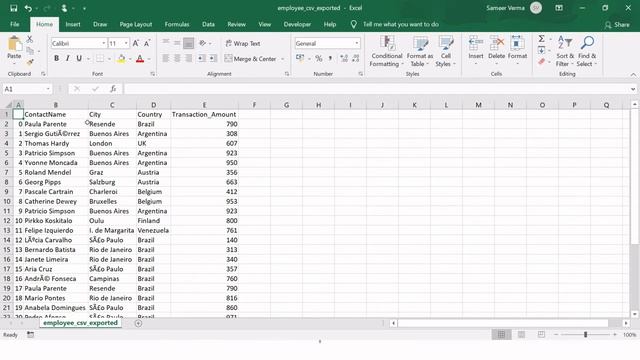Click Cell Styles button
The width and height of the screenshot is (640, 360).
(445, 51)
